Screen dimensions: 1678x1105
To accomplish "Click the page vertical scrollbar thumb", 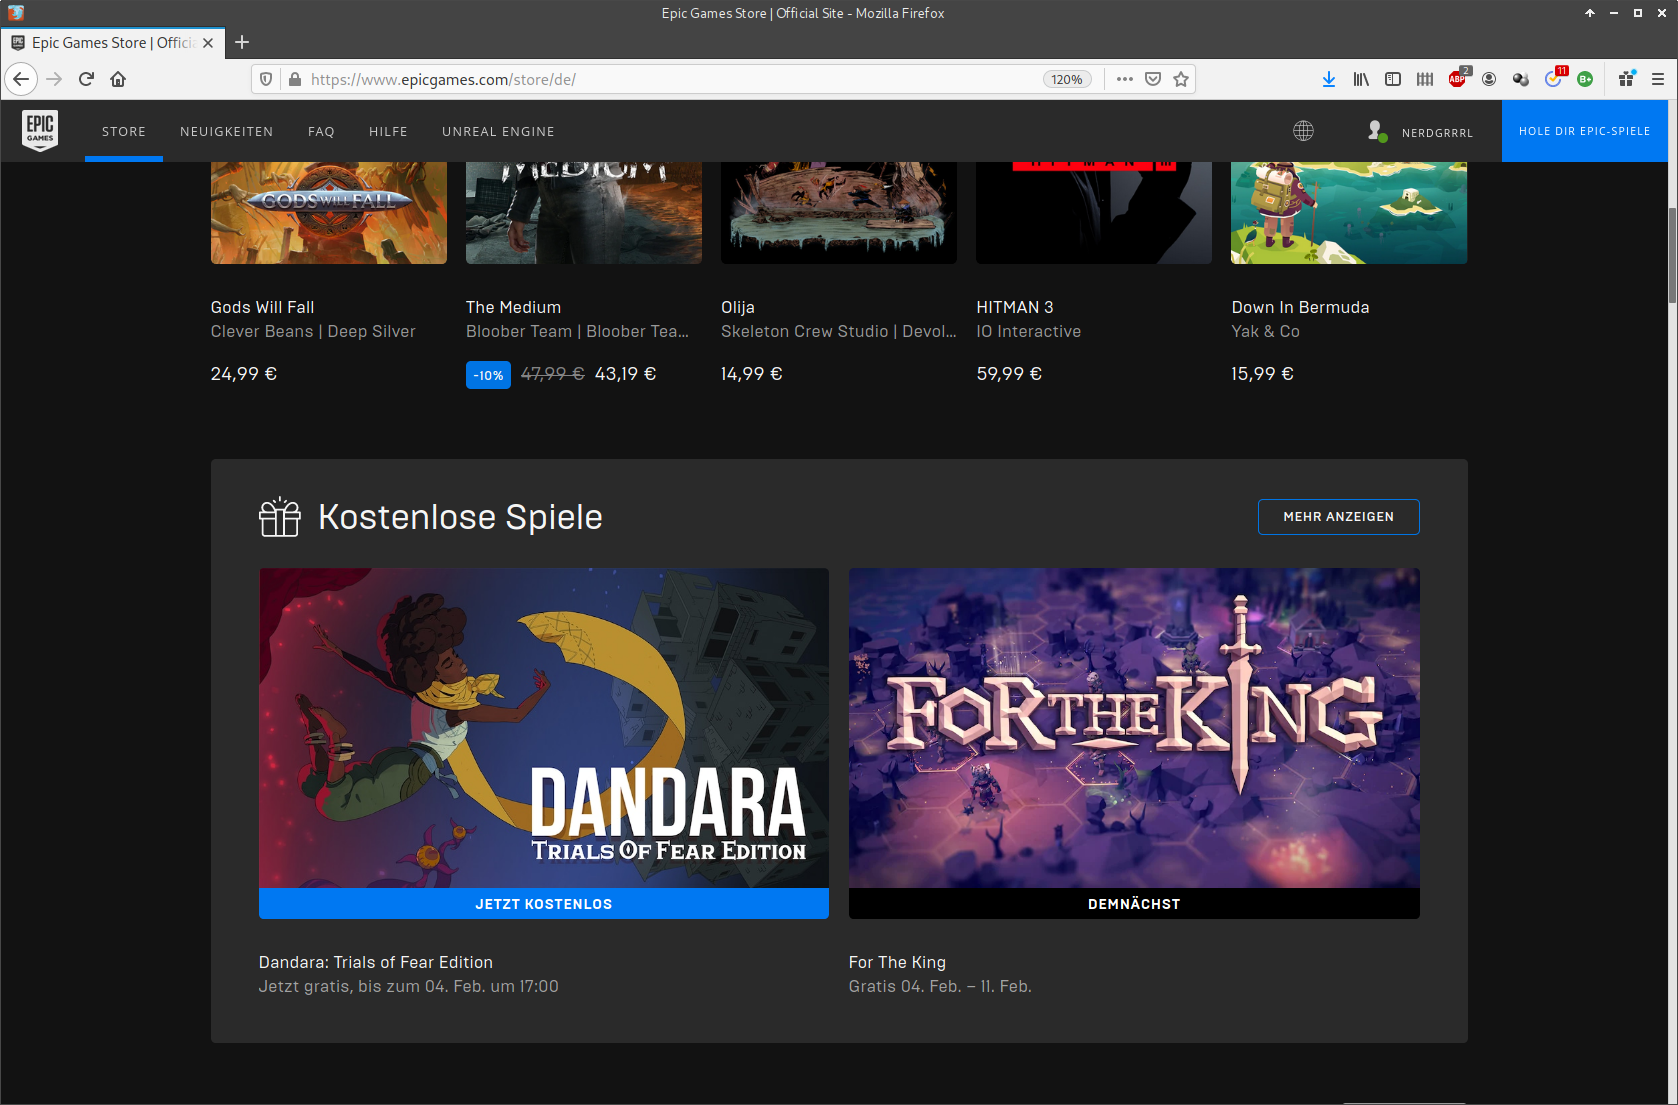I will (1672, 255).
